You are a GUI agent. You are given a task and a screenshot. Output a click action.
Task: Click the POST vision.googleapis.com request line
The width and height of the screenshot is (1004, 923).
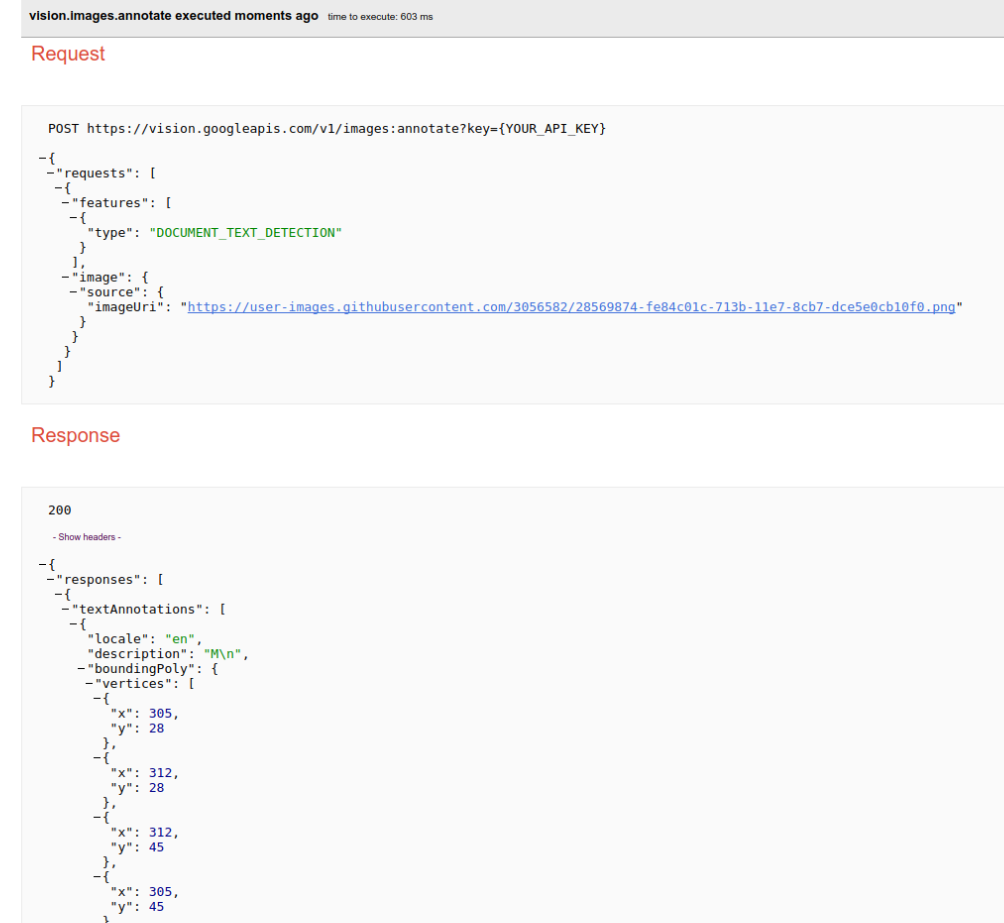[327, 129]
